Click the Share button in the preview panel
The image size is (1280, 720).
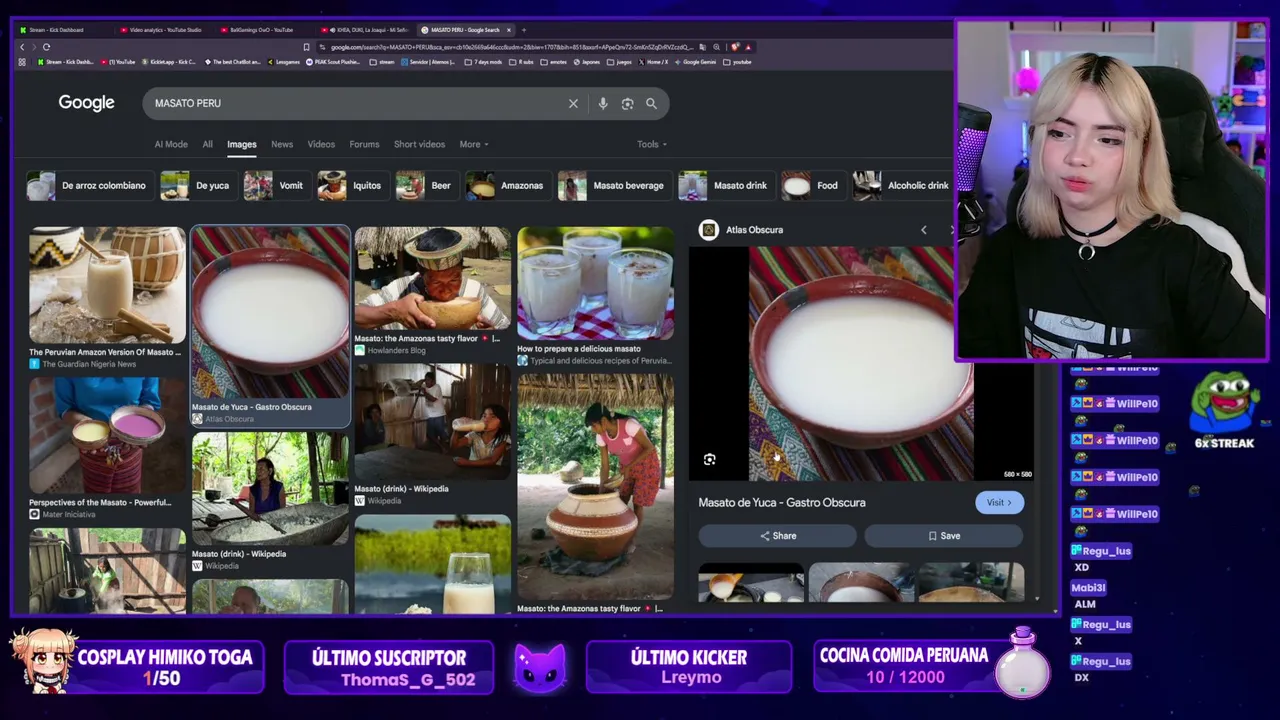click(x=777, y=536)
